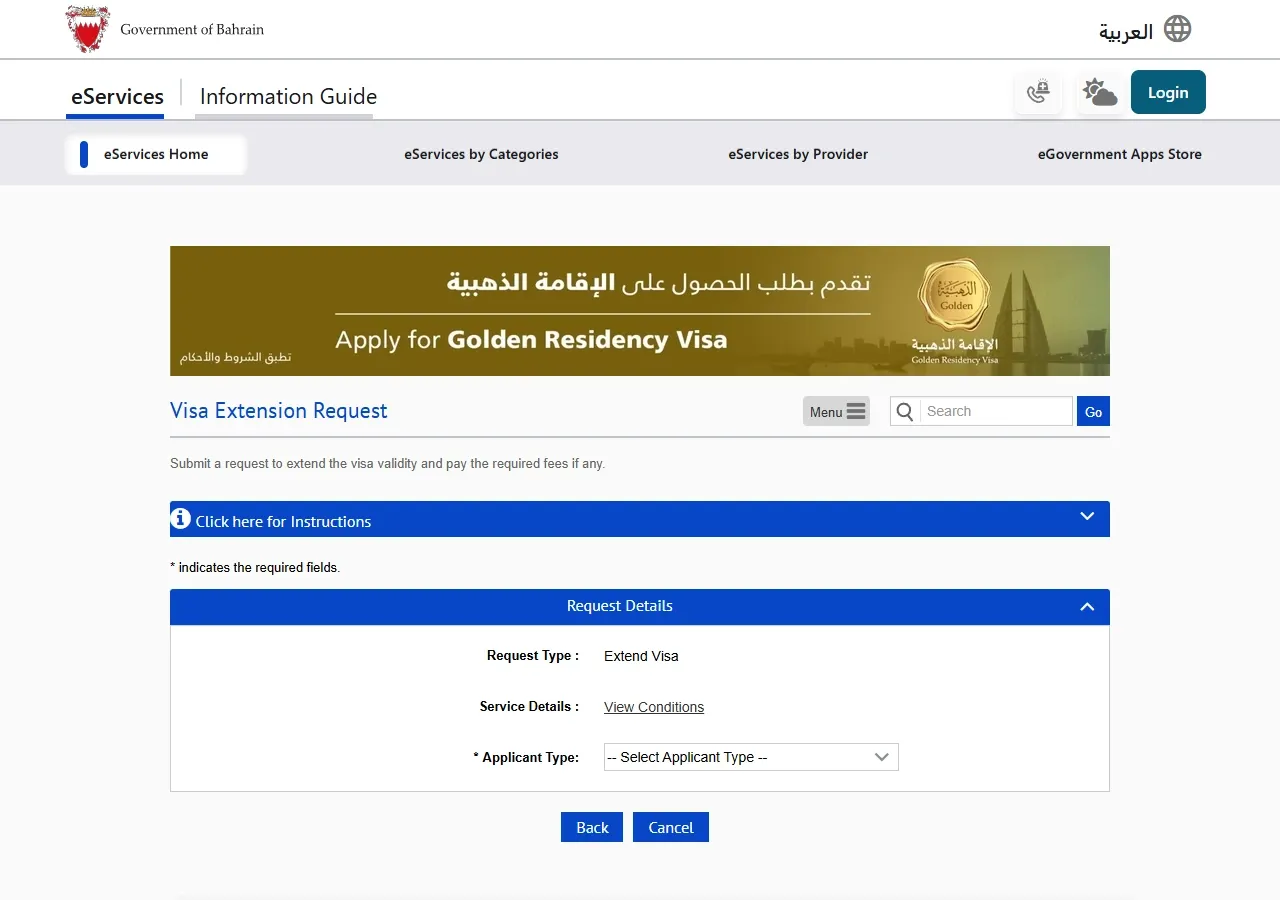This screenshot has height=900, width=1280.
Task: Collapse the Request Details section chevron
Action: [x=1087, y=607]
